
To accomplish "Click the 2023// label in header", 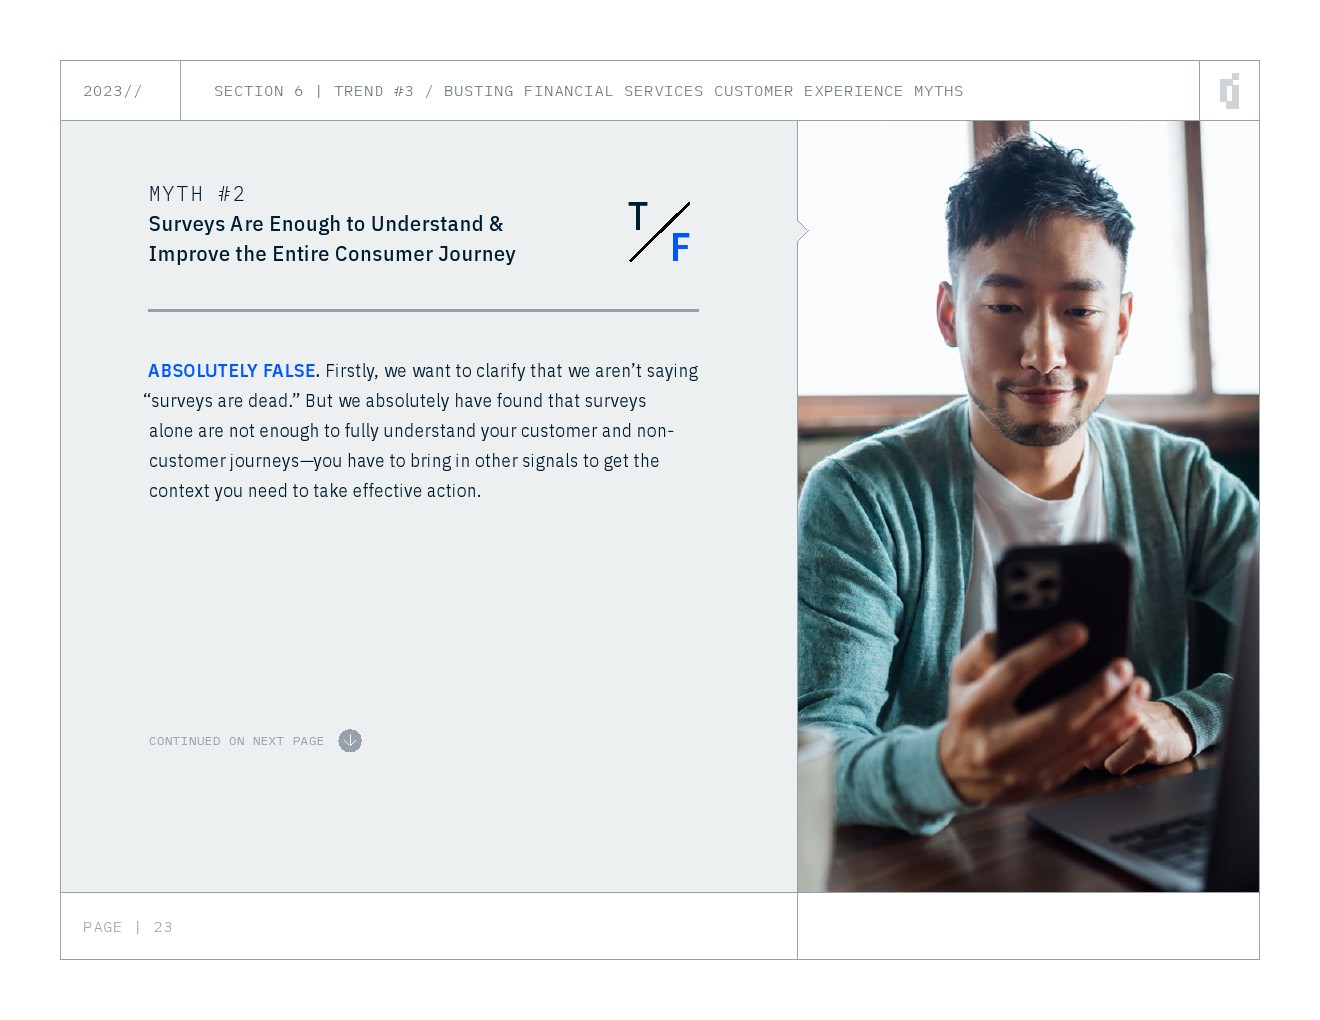I will coord(113,91).
